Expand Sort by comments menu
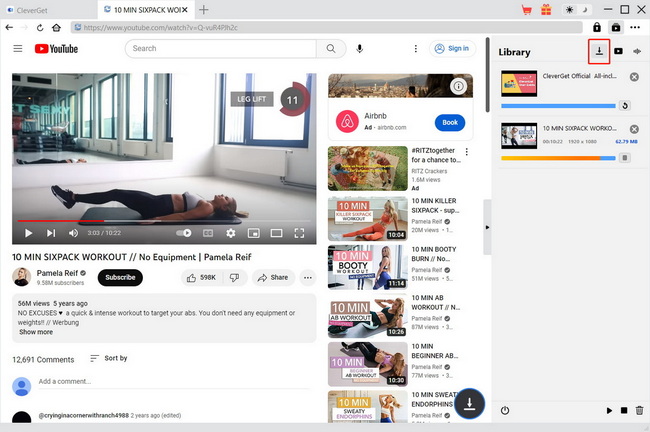This screenshot has width=650, height=432. pyautogui.click(x=108, y=358)
